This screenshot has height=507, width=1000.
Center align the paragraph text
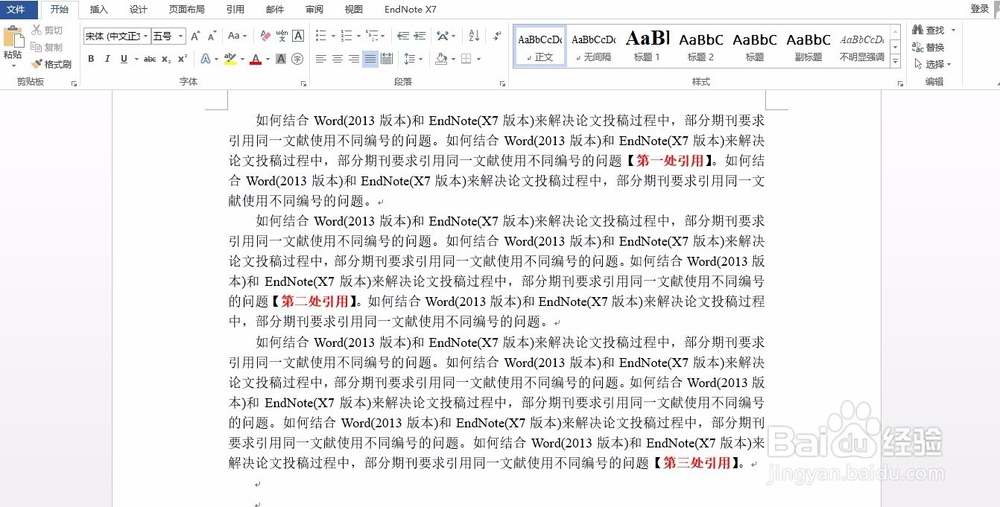coord(337,59)
